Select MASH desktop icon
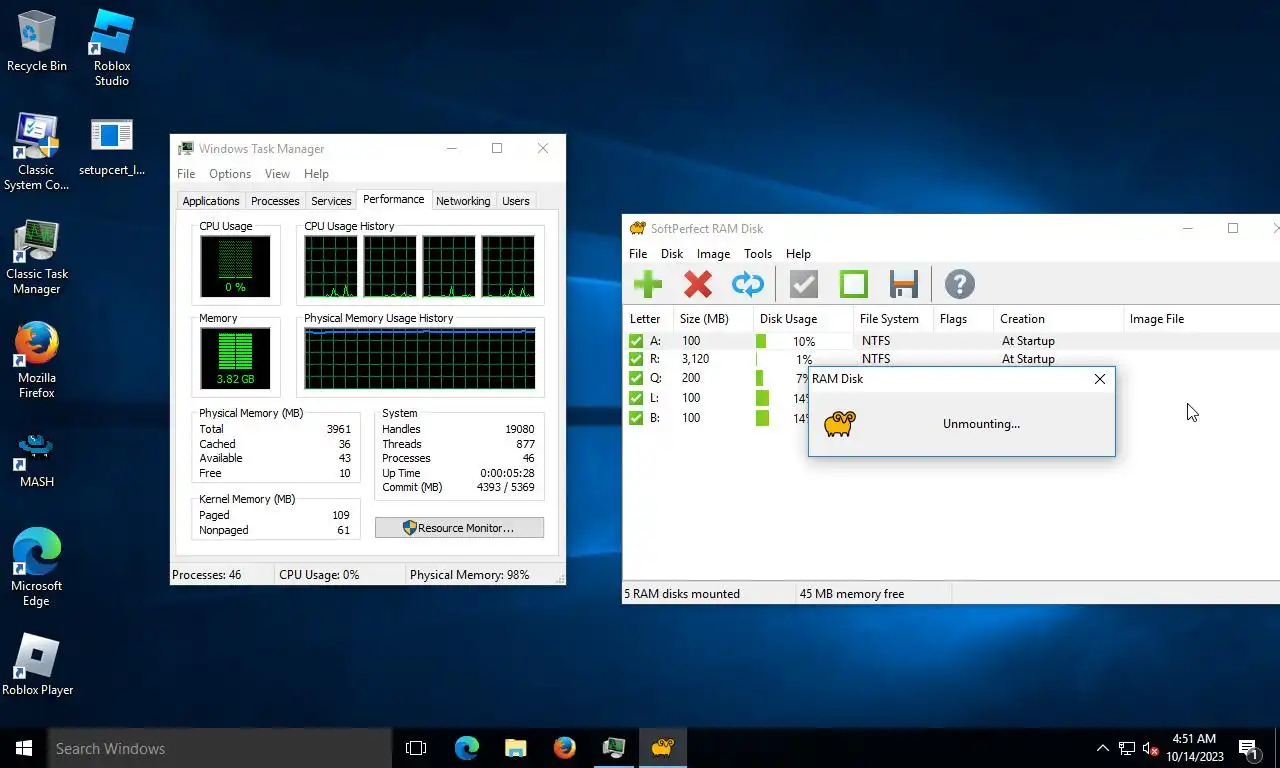Image resolution: width=1280 pixels, height=768 pixels. pyautogui.click(x=37, y=460)
